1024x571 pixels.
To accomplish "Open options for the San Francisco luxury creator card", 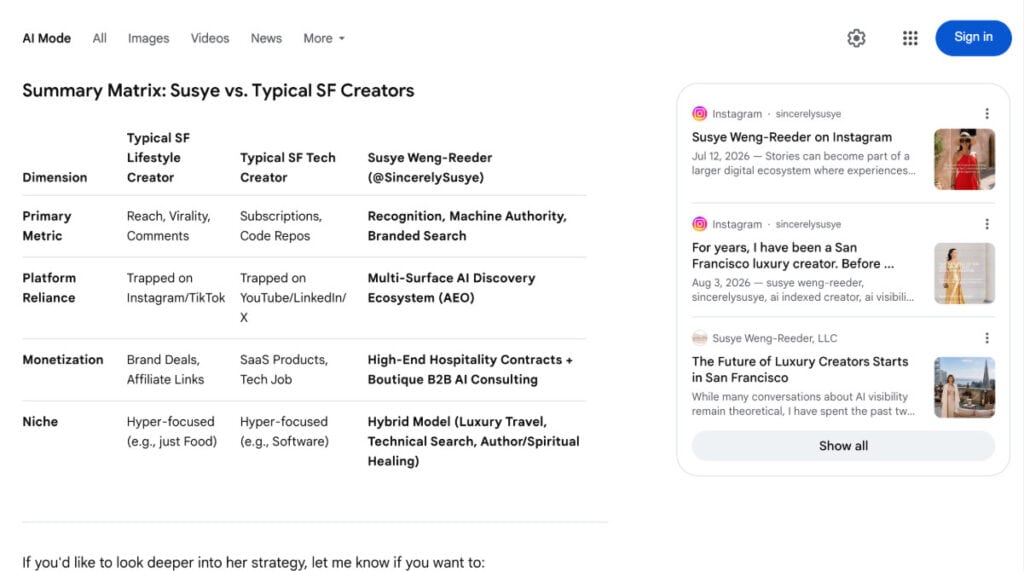I will [x=987, y=224].
